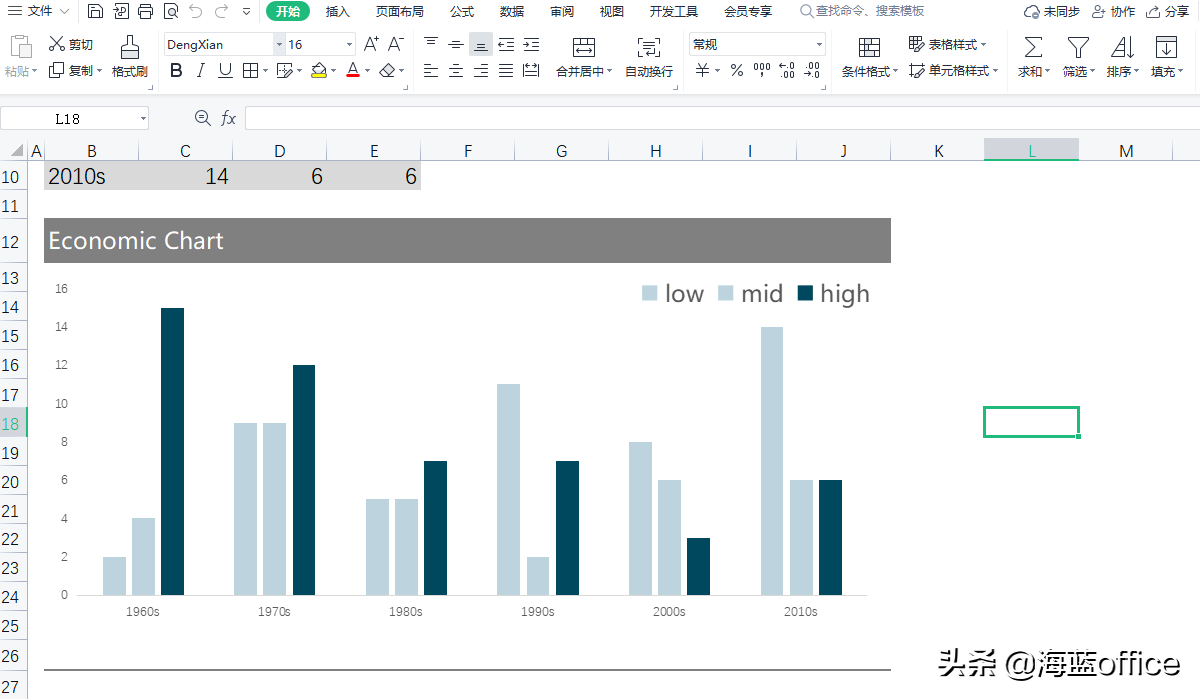Open Conditional Formatting (条件格式) menu

869,57
